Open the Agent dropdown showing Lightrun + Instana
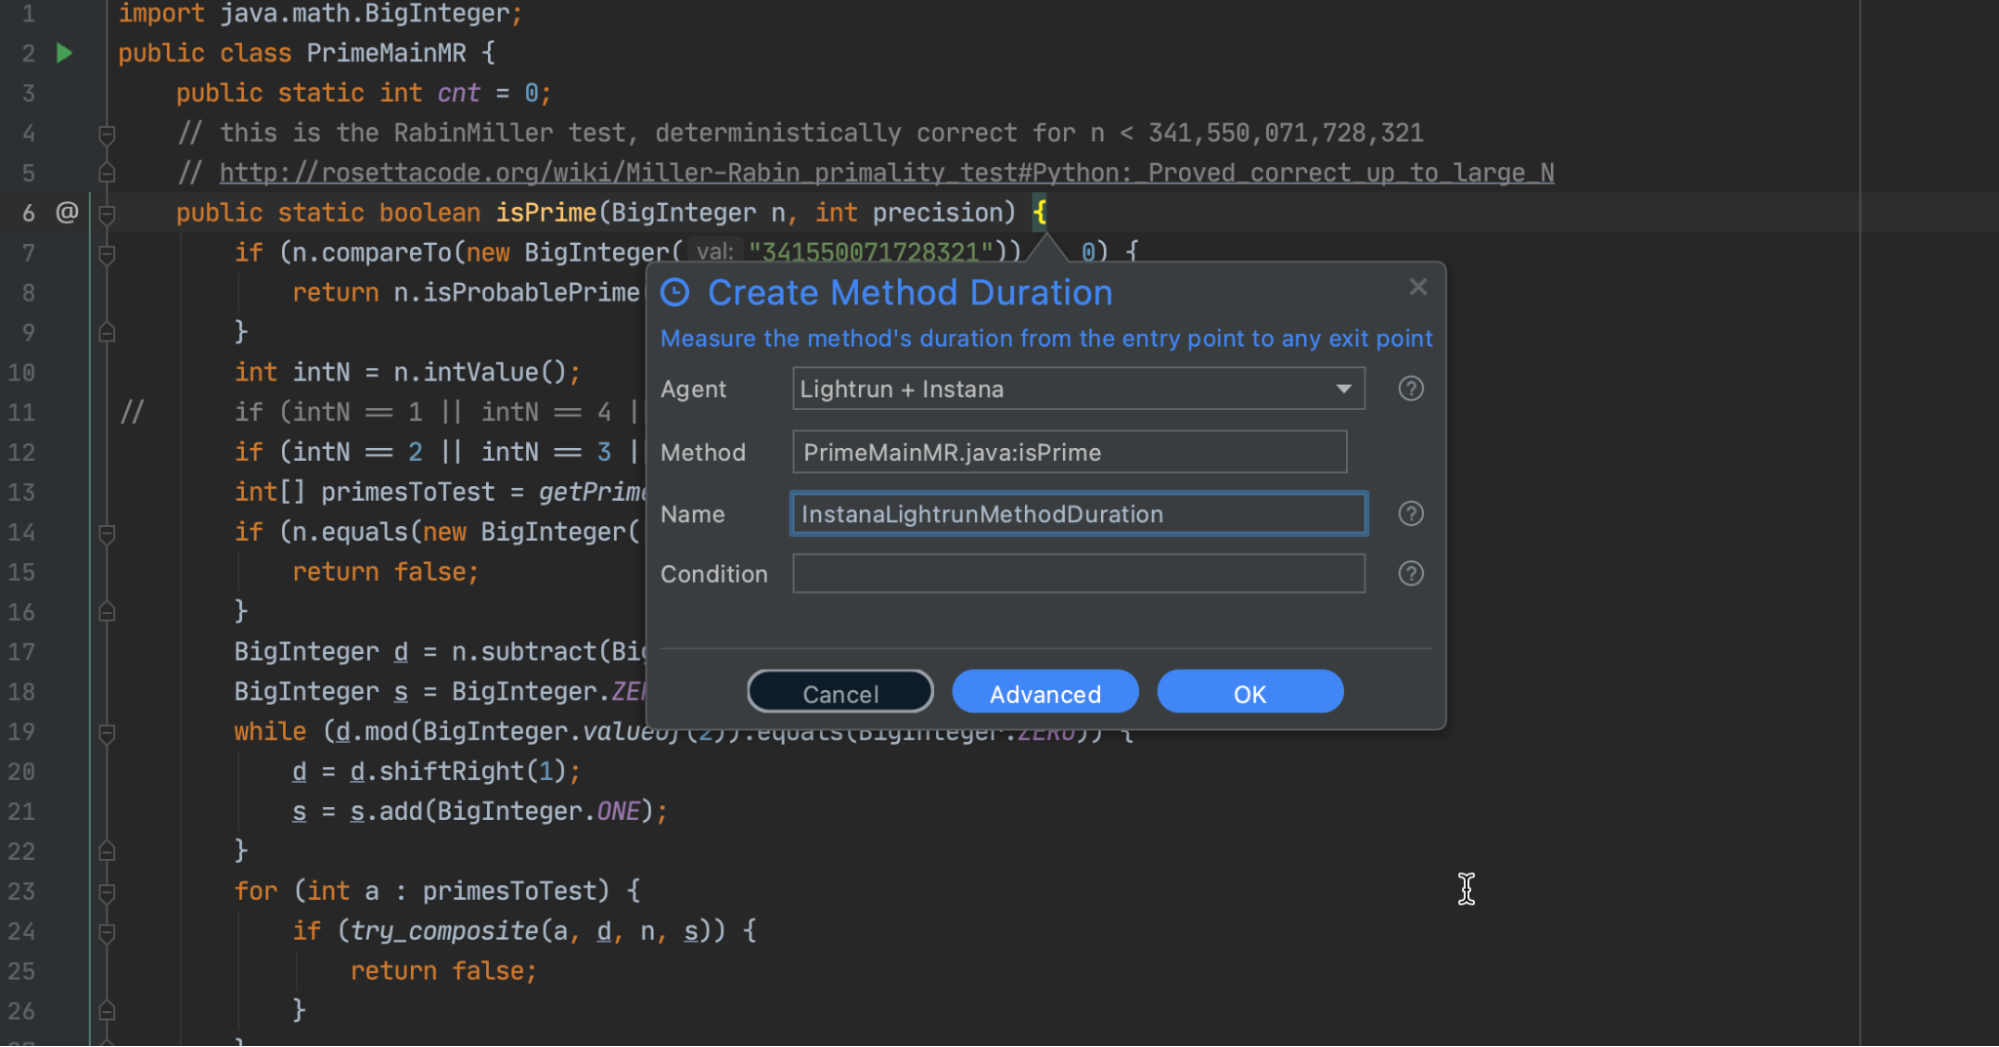The height and width of the screenshot is (1047, 1999). [x=1343, y=389]
